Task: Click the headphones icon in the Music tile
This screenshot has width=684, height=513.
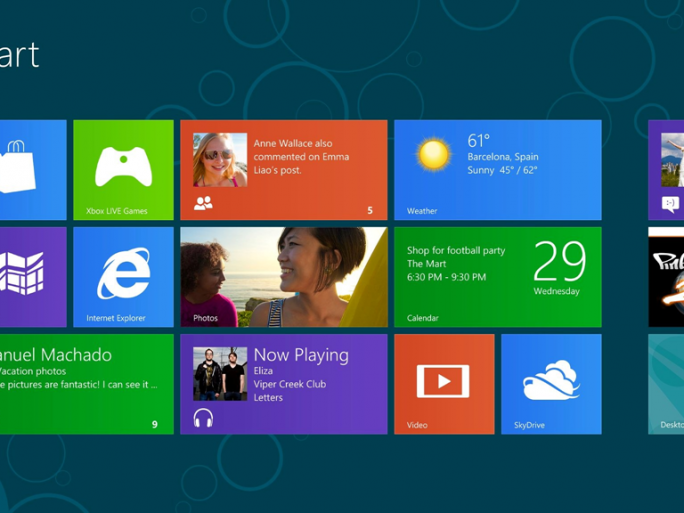Action: (x=203, y=418)
